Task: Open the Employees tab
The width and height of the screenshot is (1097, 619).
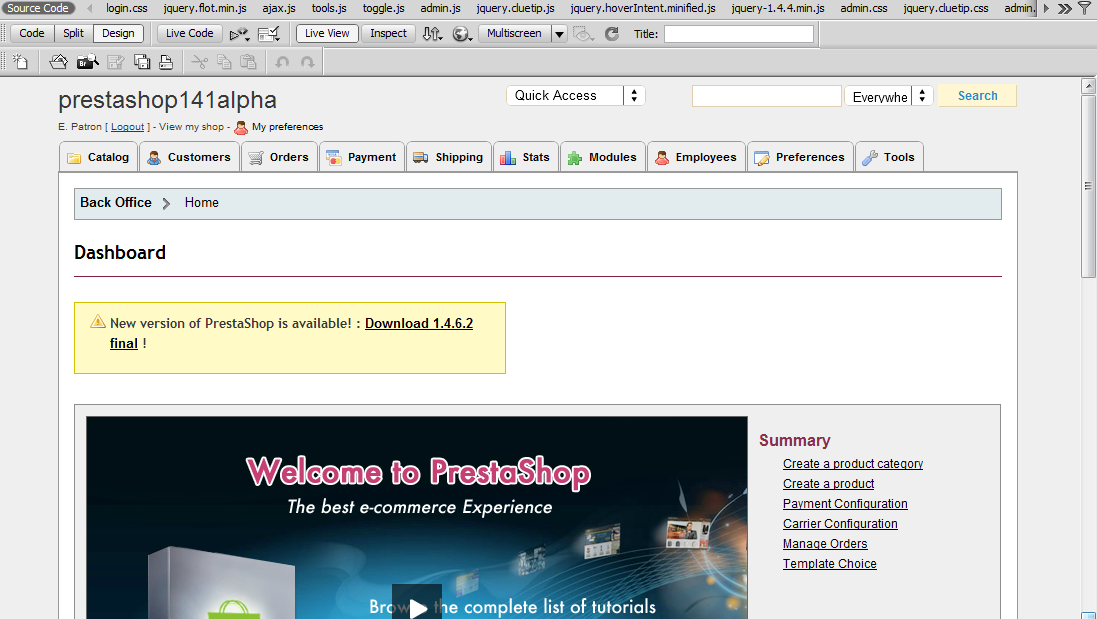Action: point(696,157)
